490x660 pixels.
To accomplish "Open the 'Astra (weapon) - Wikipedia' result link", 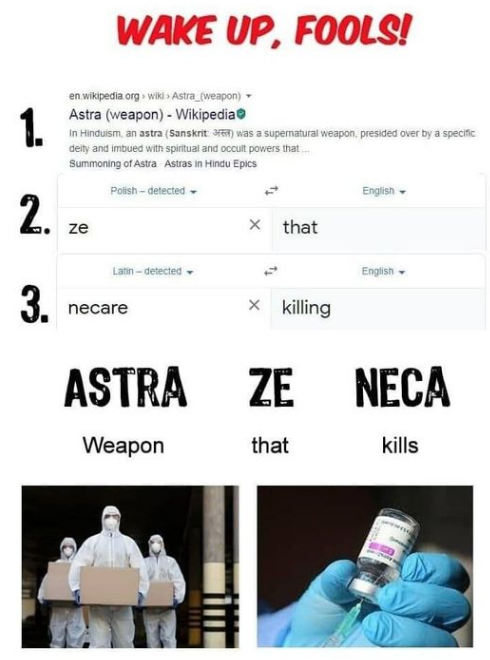I will (x=152, y=114).
